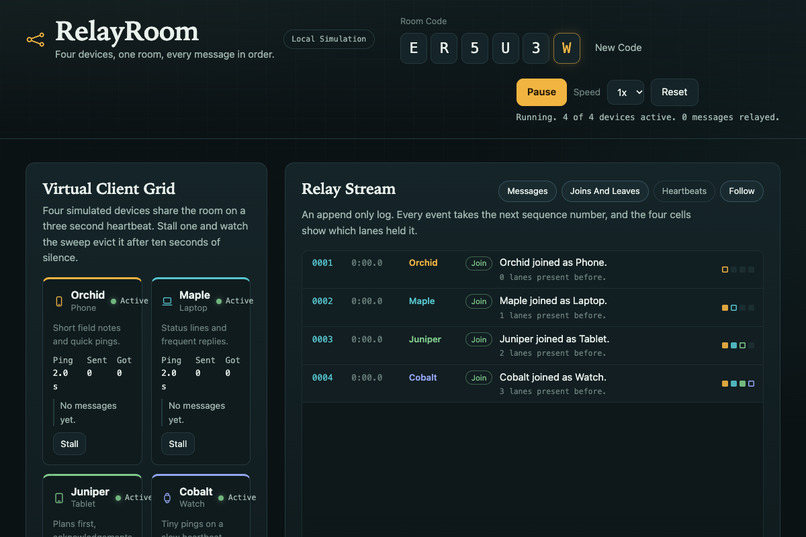The image size is (806, 537).
Task: Click the Join tag on Maple's row
Action: (479, 301)
